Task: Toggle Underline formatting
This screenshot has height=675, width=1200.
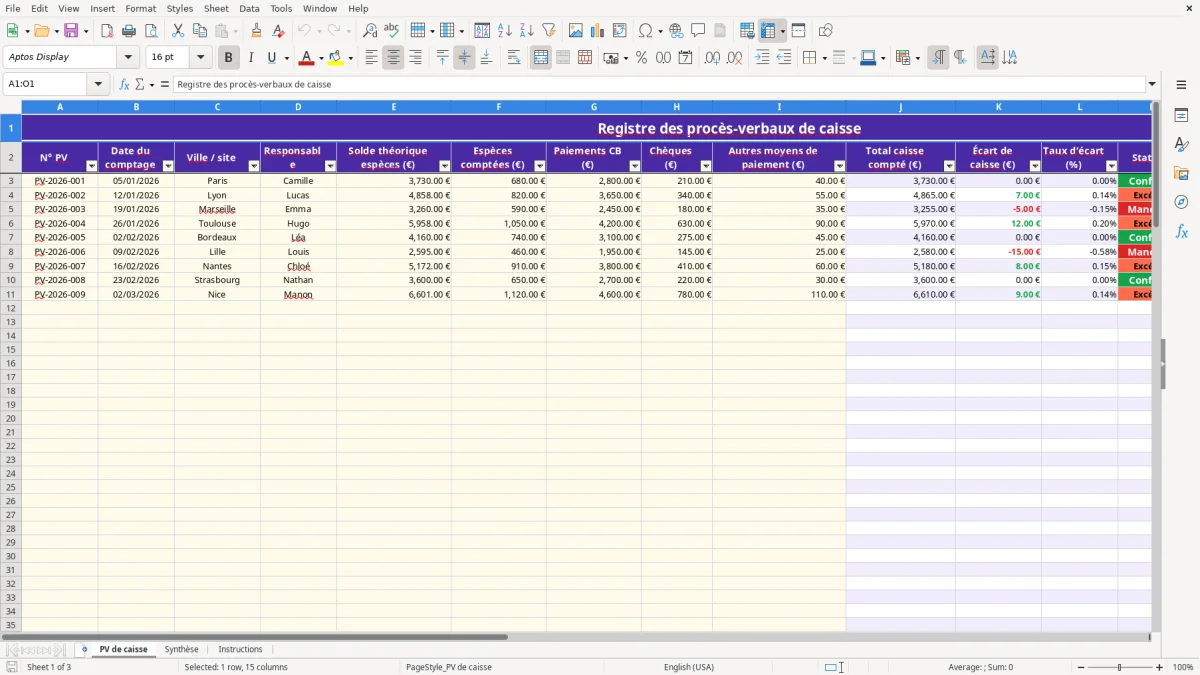Action: 271,58
